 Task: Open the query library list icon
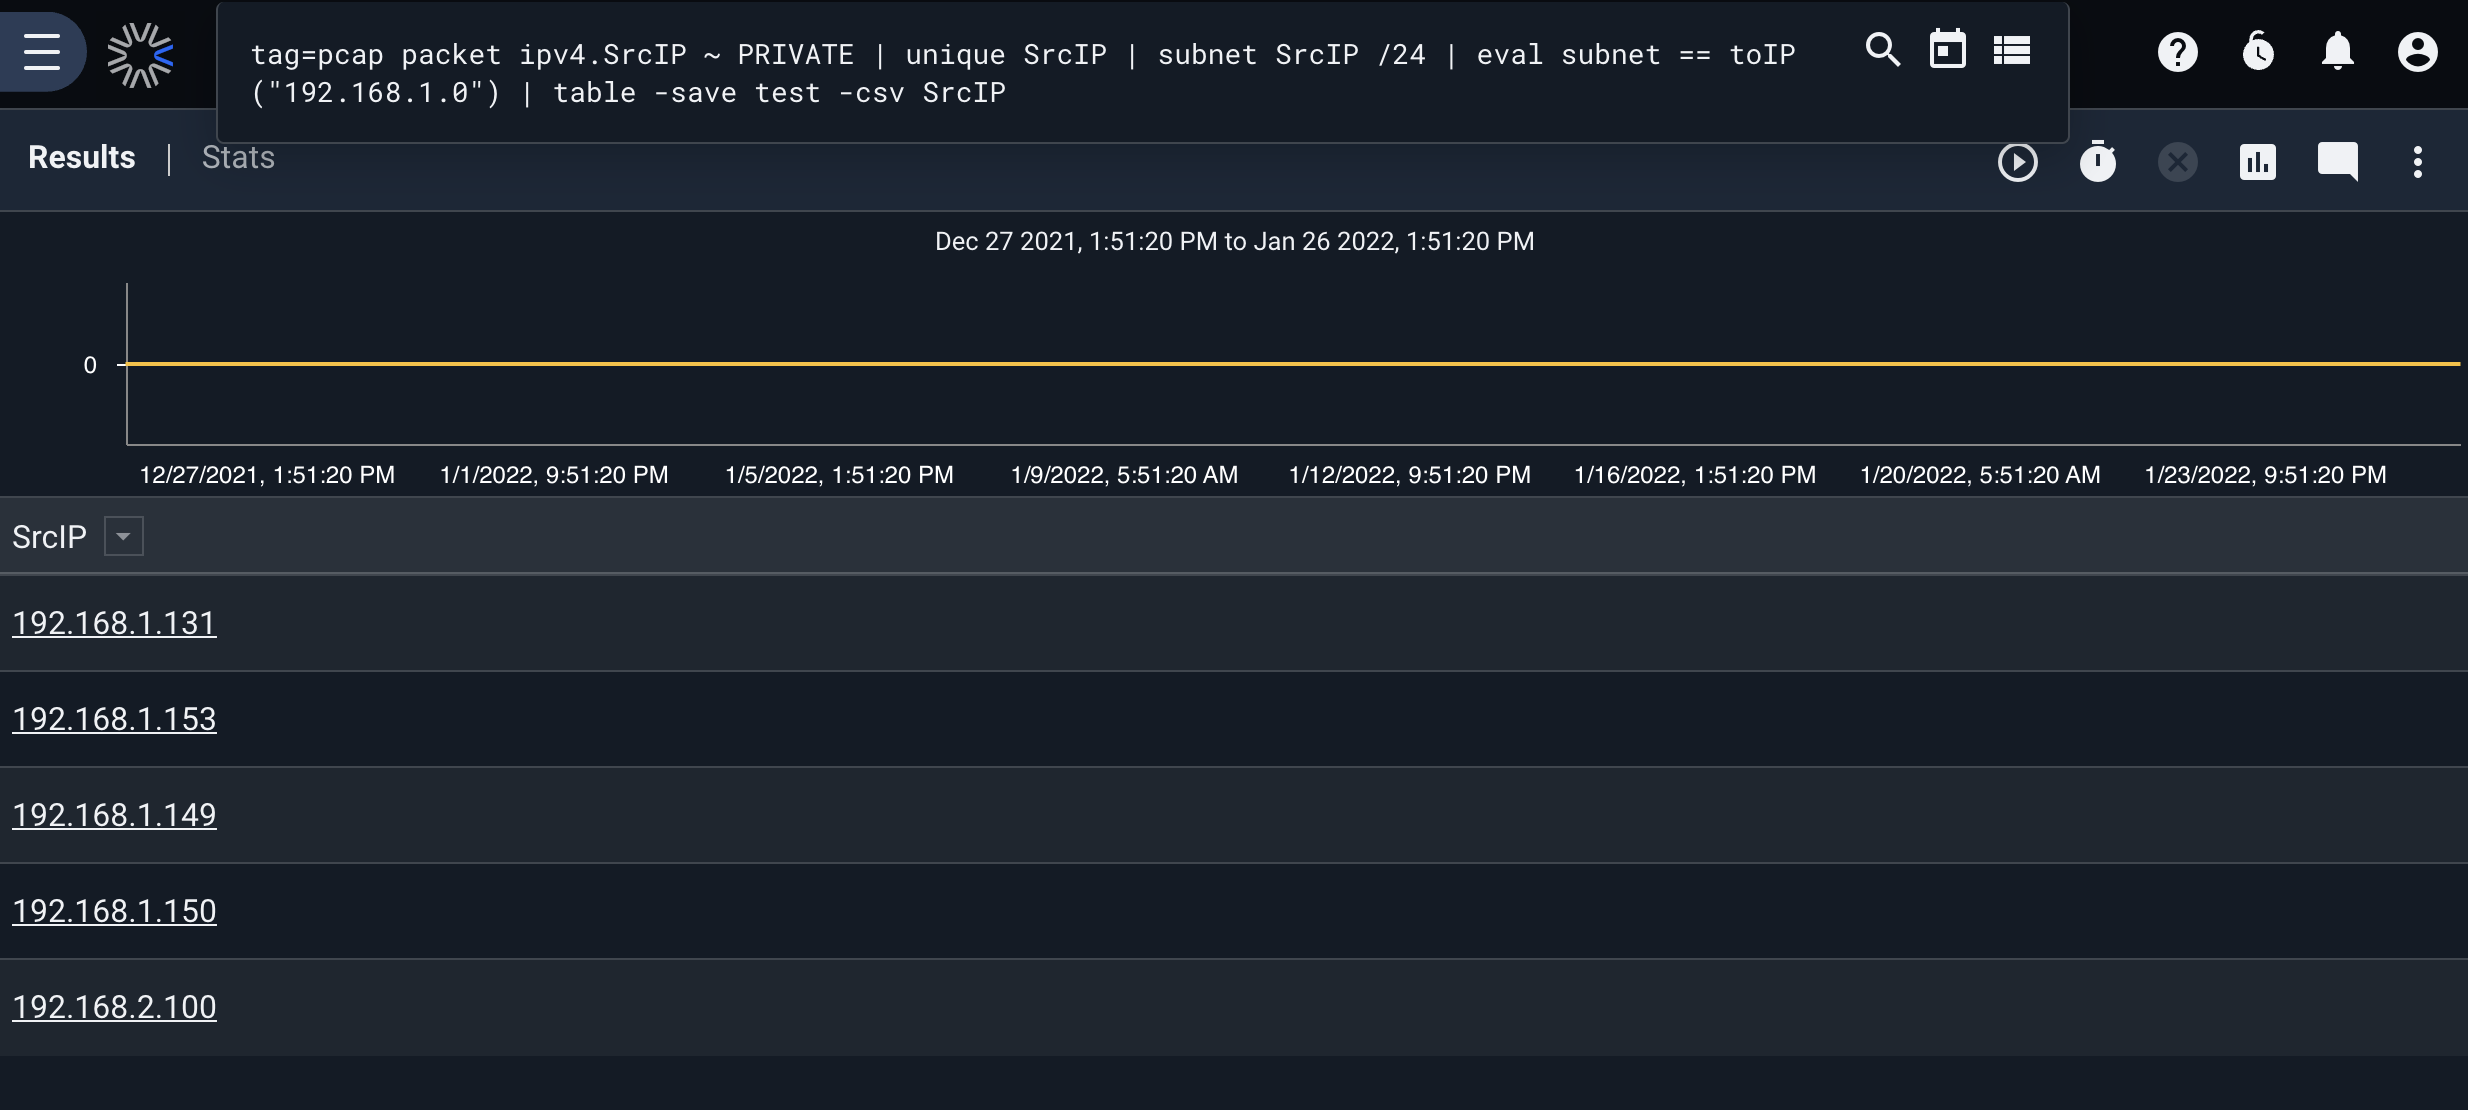[x=2011, y=50]
